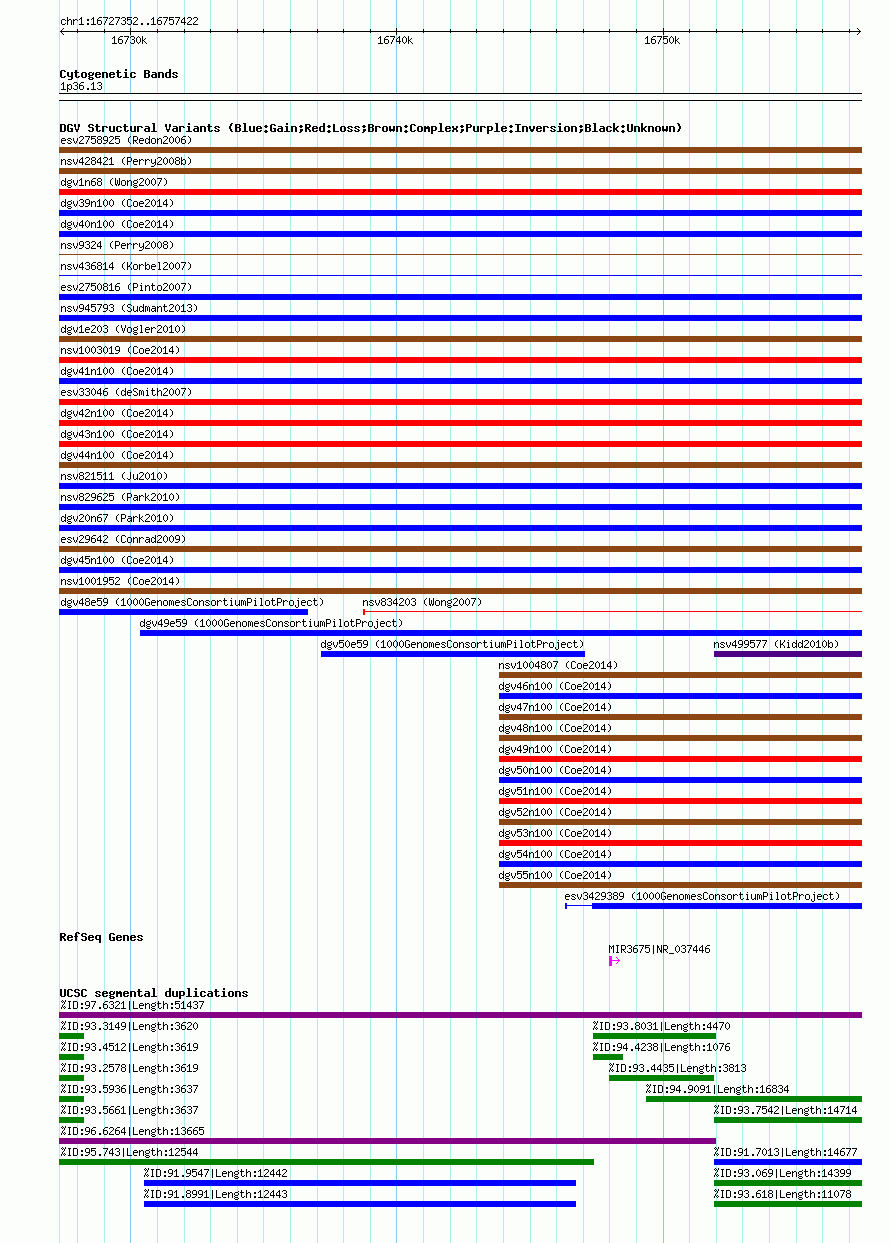Select the 1p36.13 cytogenetic band
This screenshot has height=1243, width=890.
tap(81, 86)
